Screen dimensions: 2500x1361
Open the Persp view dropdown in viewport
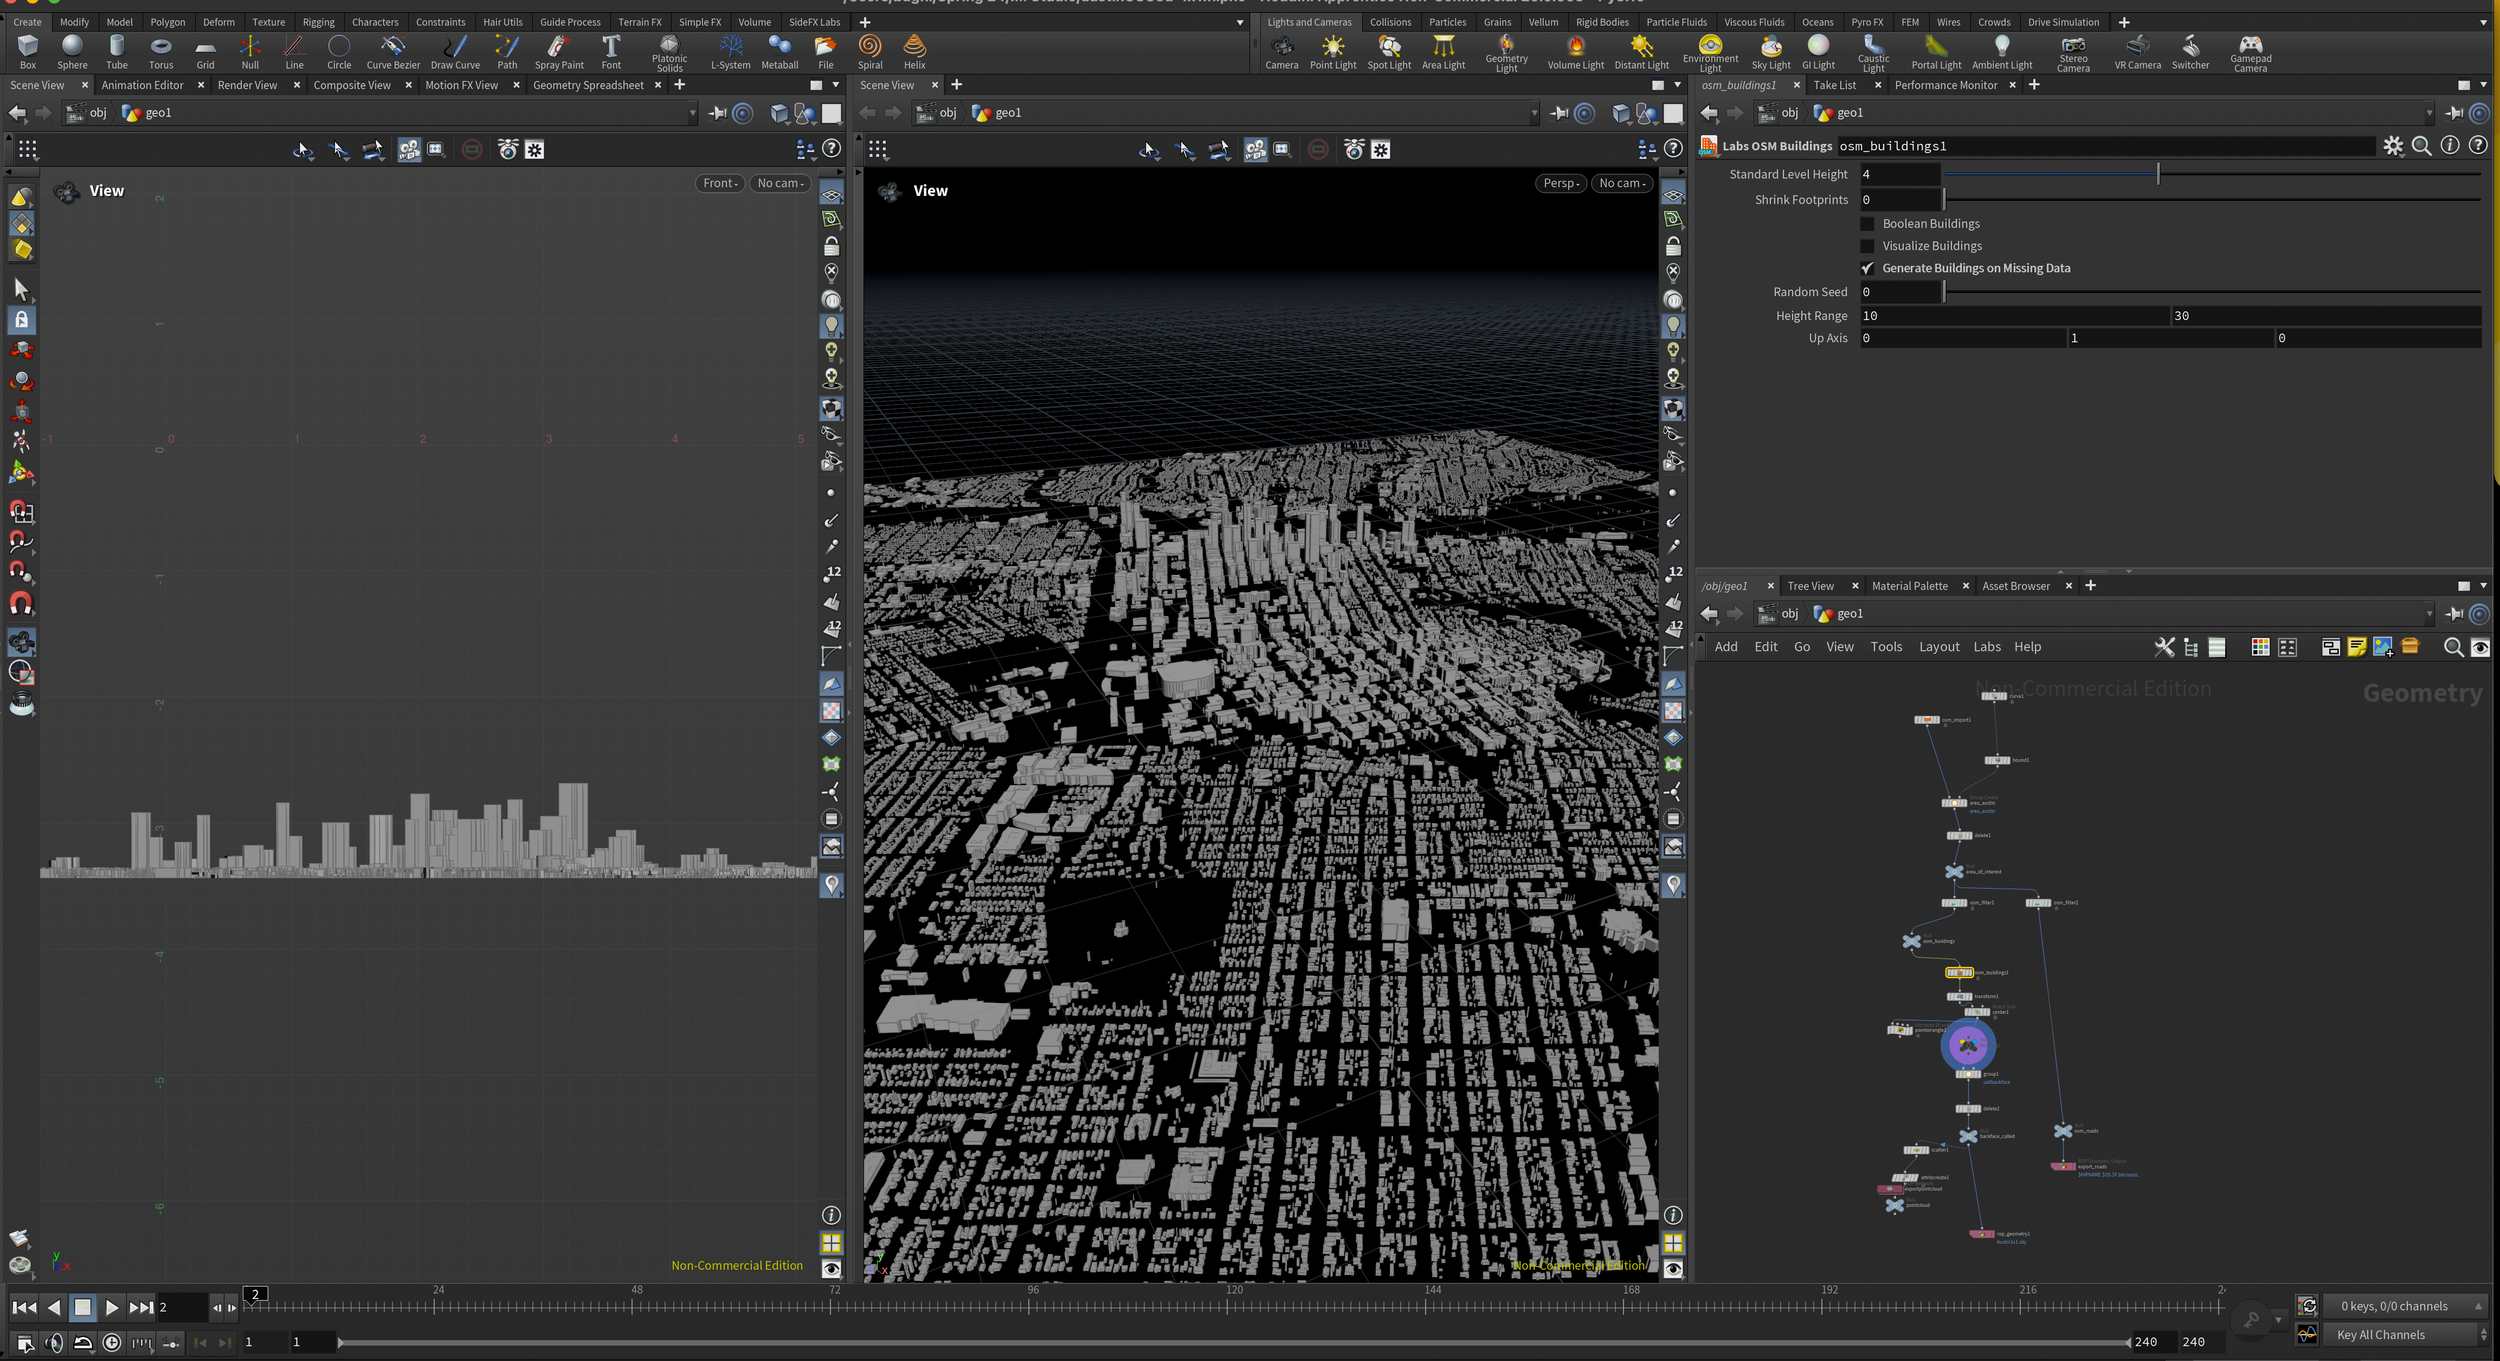tap(1560, 183)
